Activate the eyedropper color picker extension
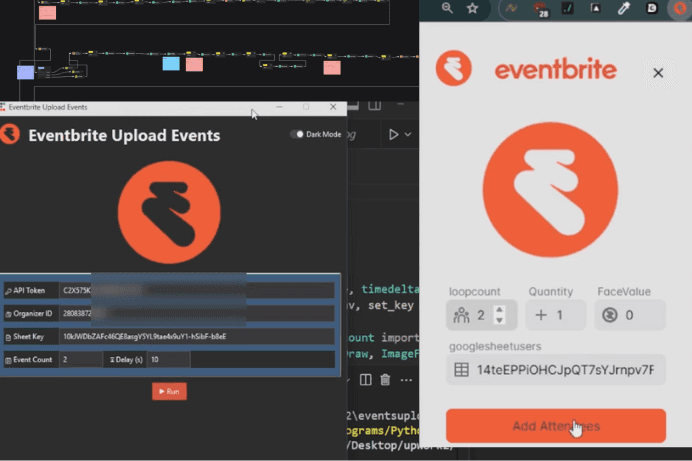Screen dimensions: 692x461 pos(624,8)
